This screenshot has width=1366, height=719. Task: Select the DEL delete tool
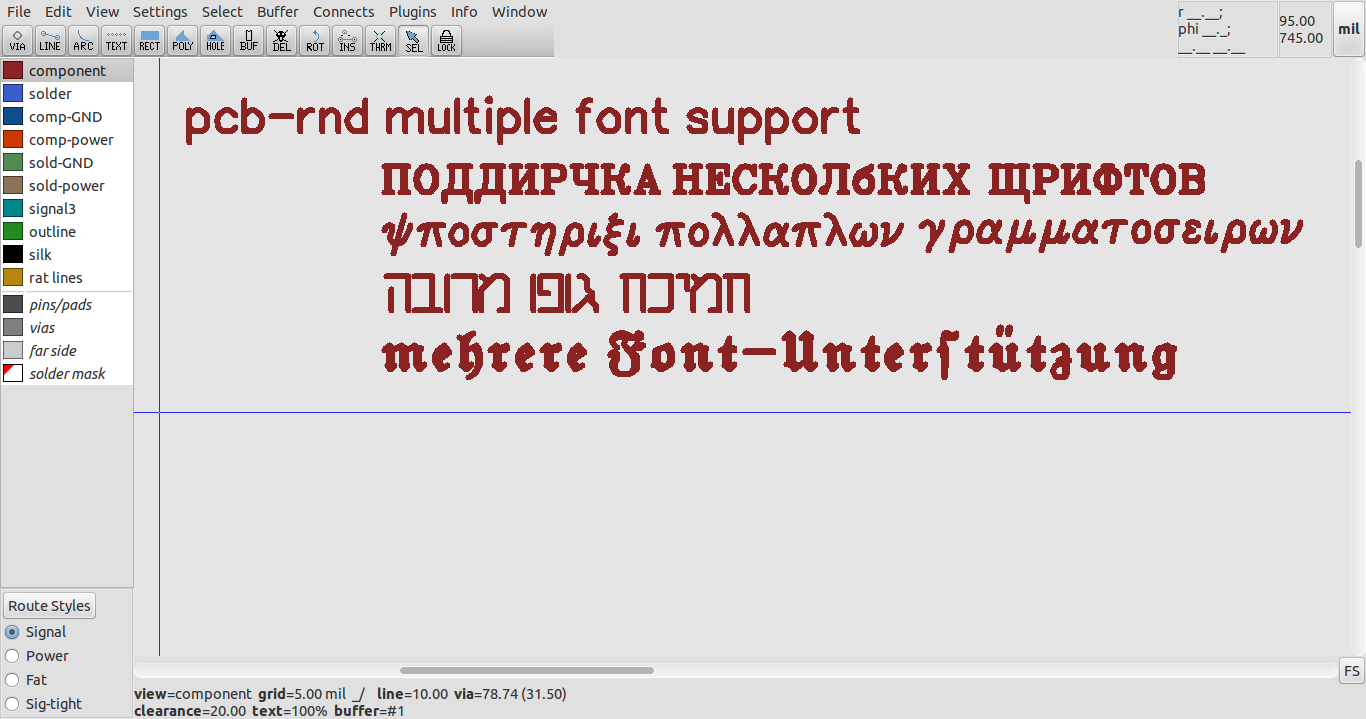[281, 40]
